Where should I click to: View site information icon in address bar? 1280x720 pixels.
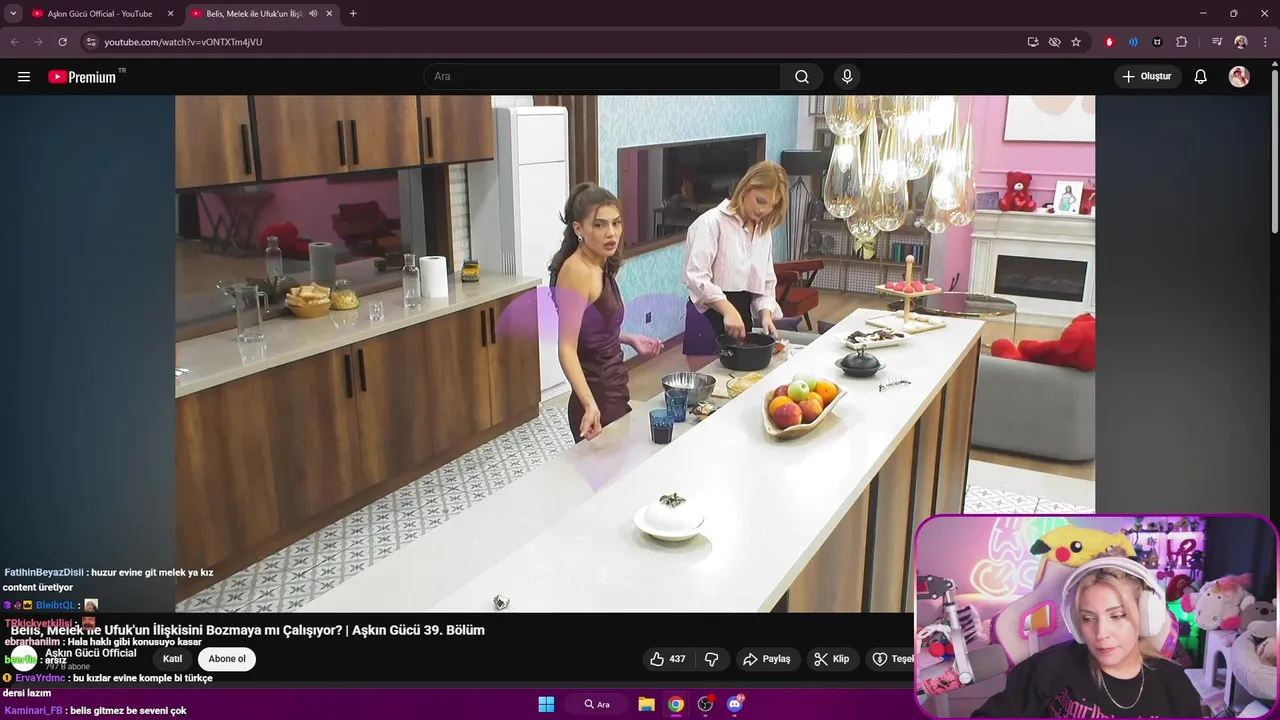(91, 42)
